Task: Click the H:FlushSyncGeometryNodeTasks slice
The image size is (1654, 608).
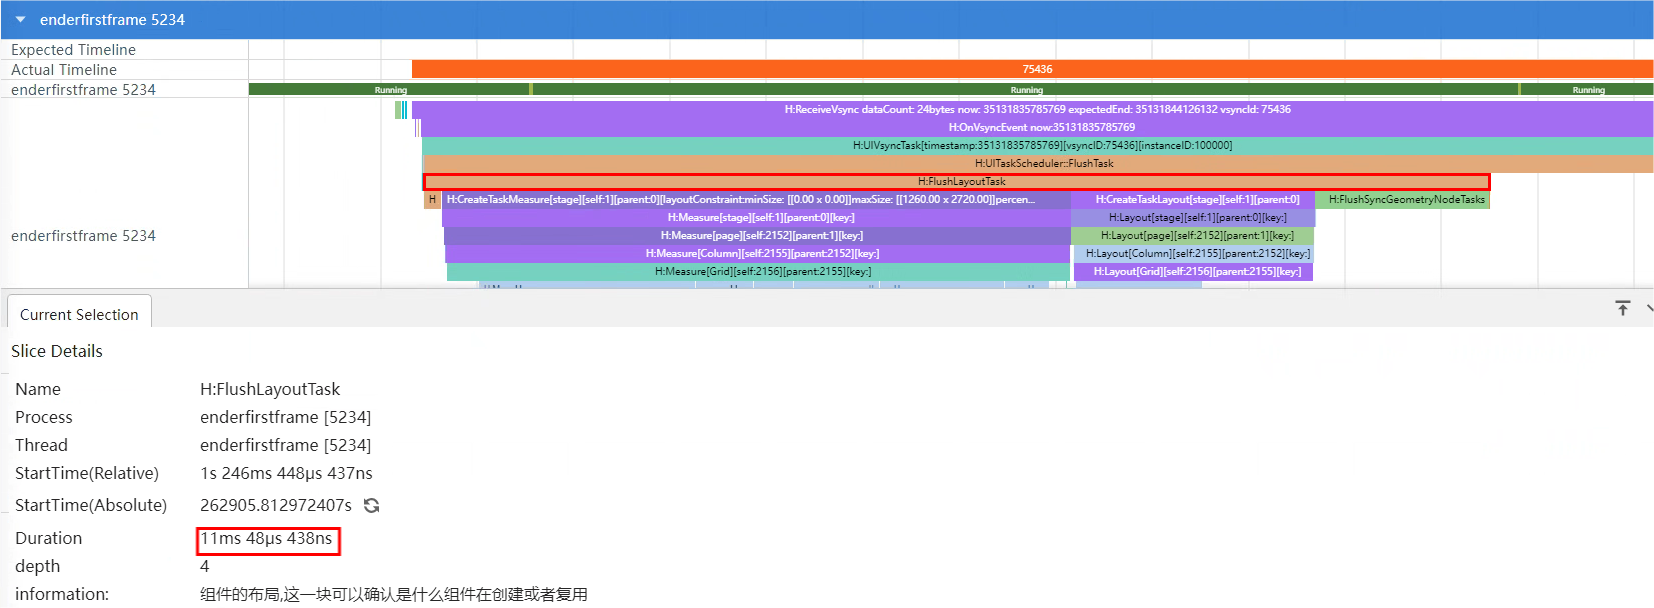Action: tap(1405, 200)
